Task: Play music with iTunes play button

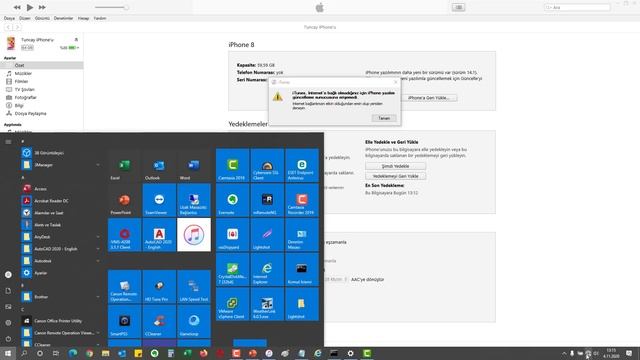Action: click(x=30, y=7)
